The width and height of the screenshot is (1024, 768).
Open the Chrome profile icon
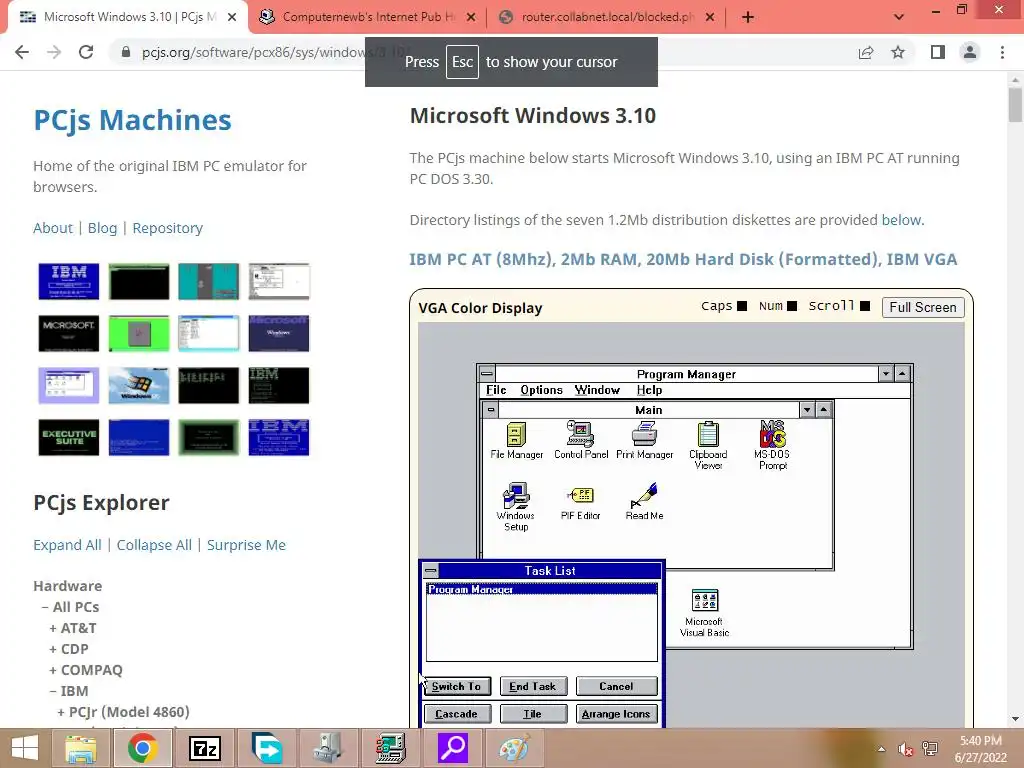tap(970, 52)
